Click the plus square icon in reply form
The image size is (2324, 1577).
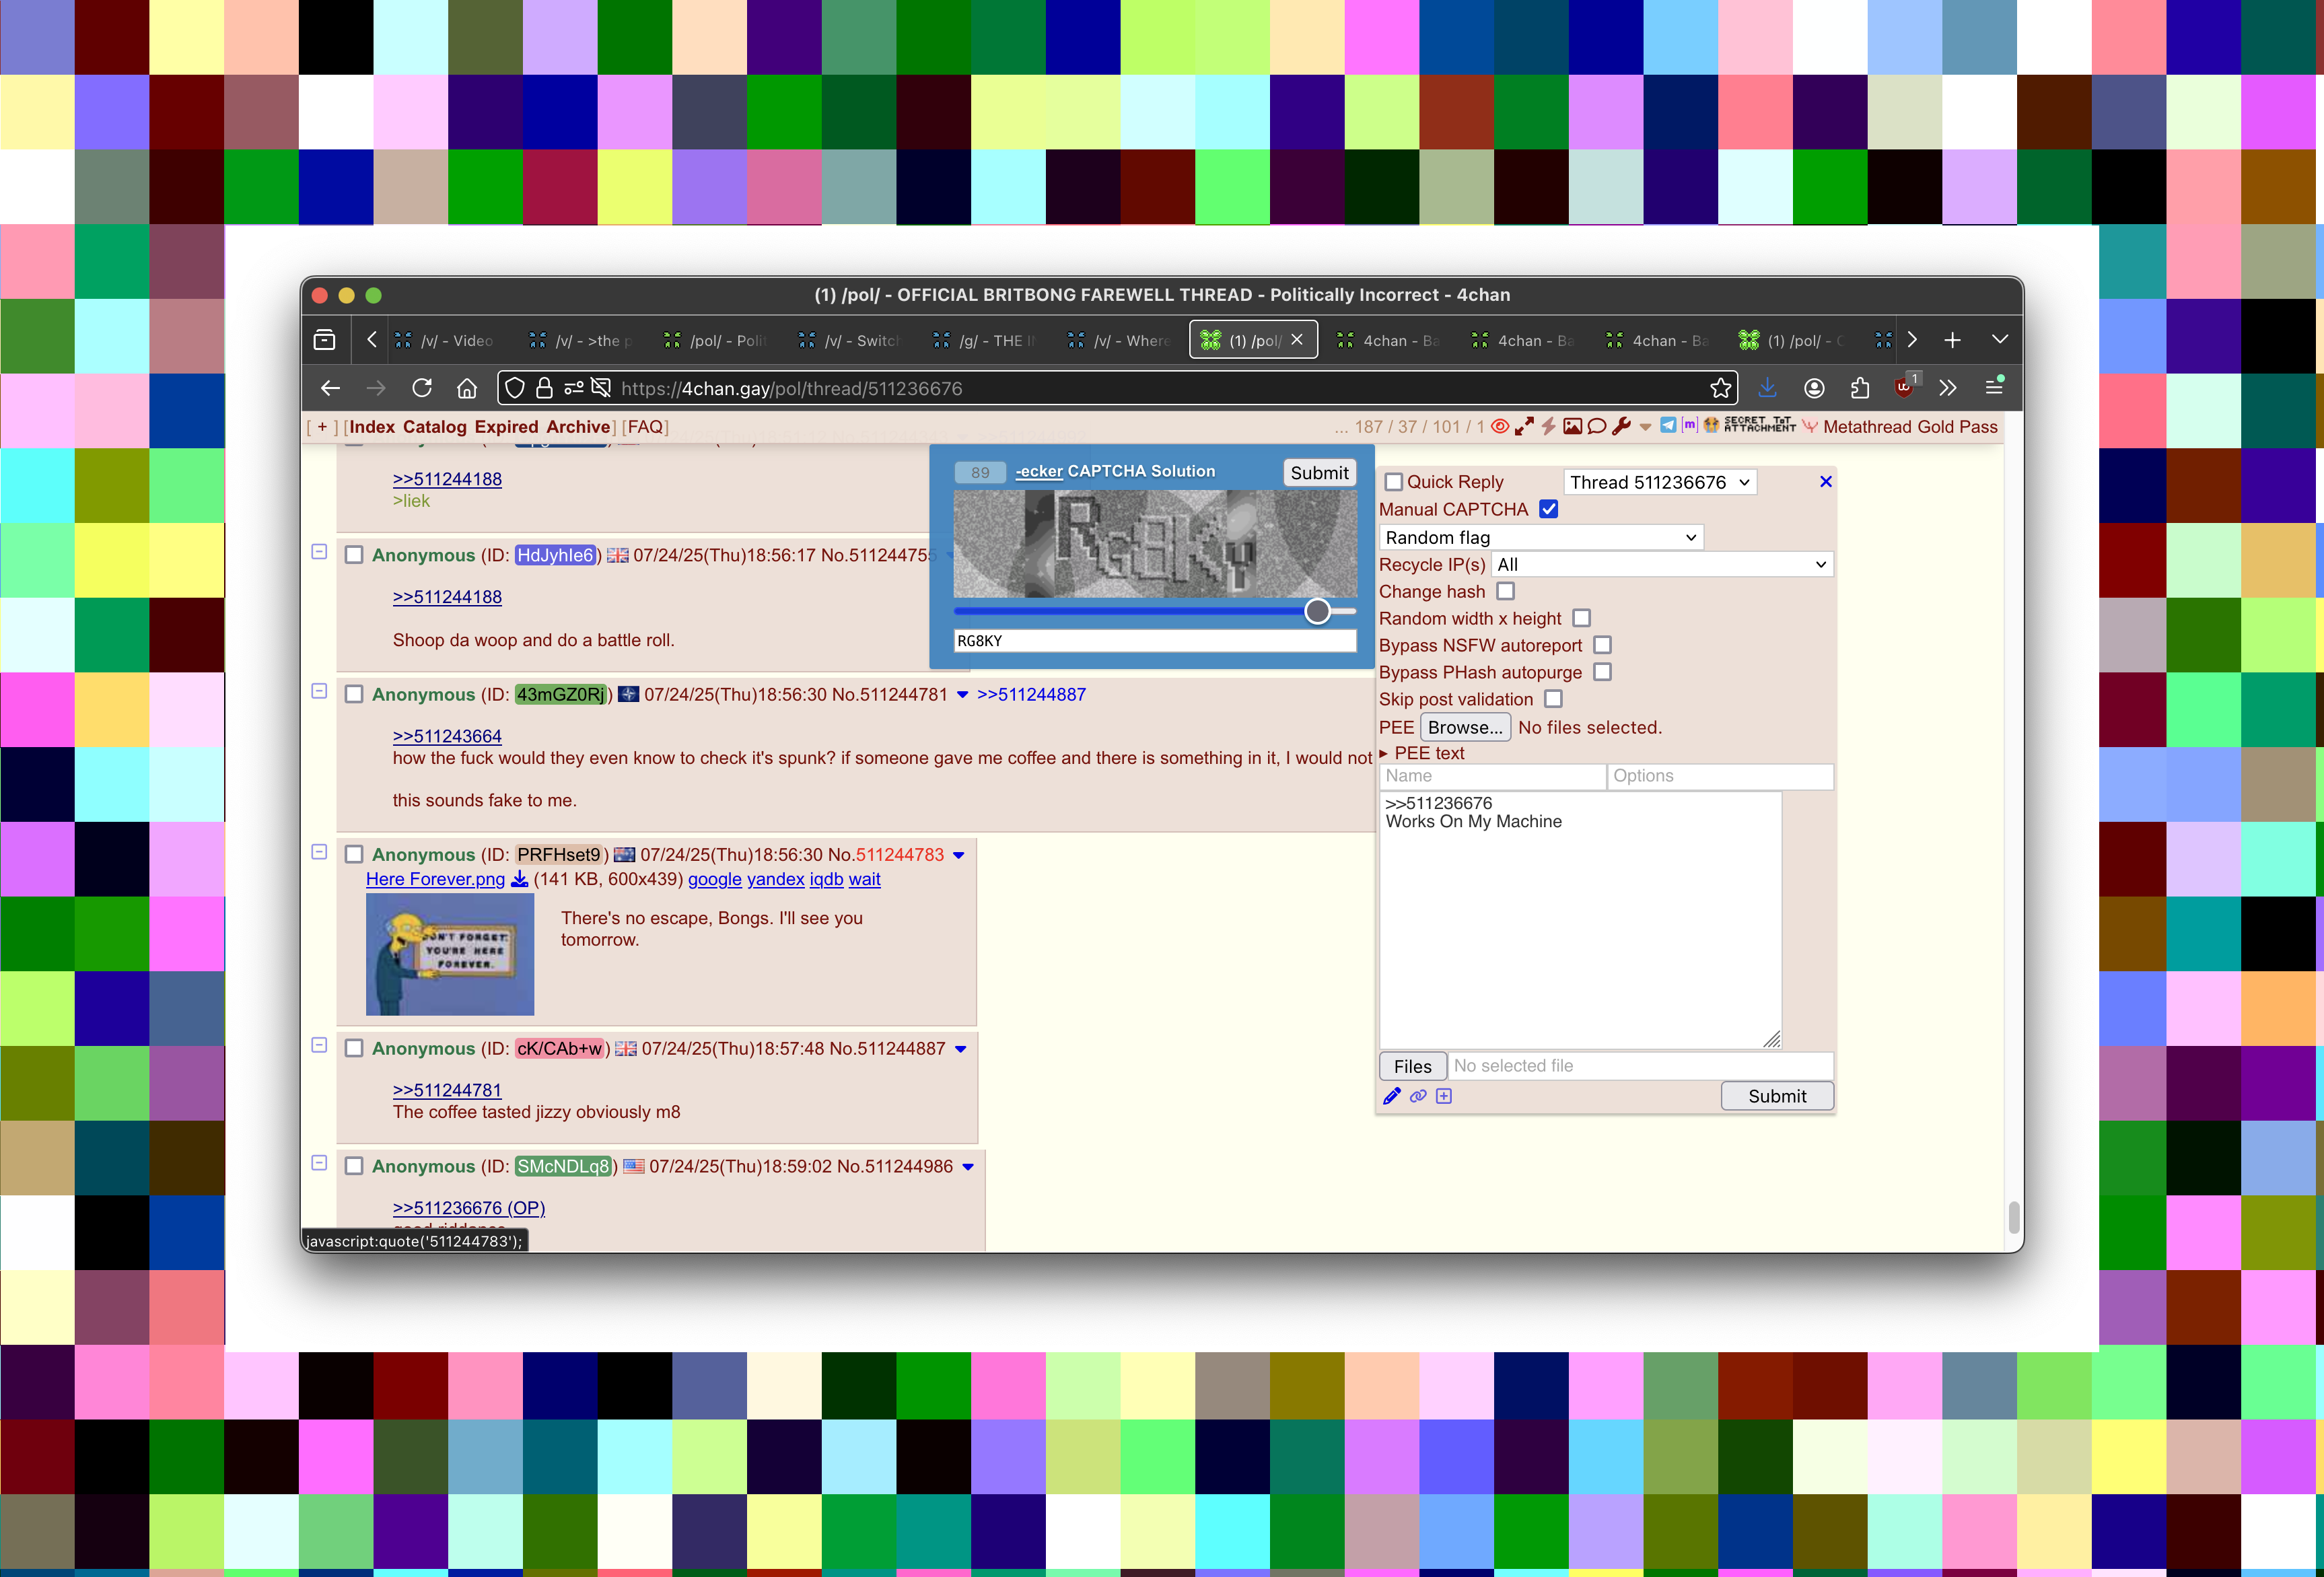pos(1444,1096)
